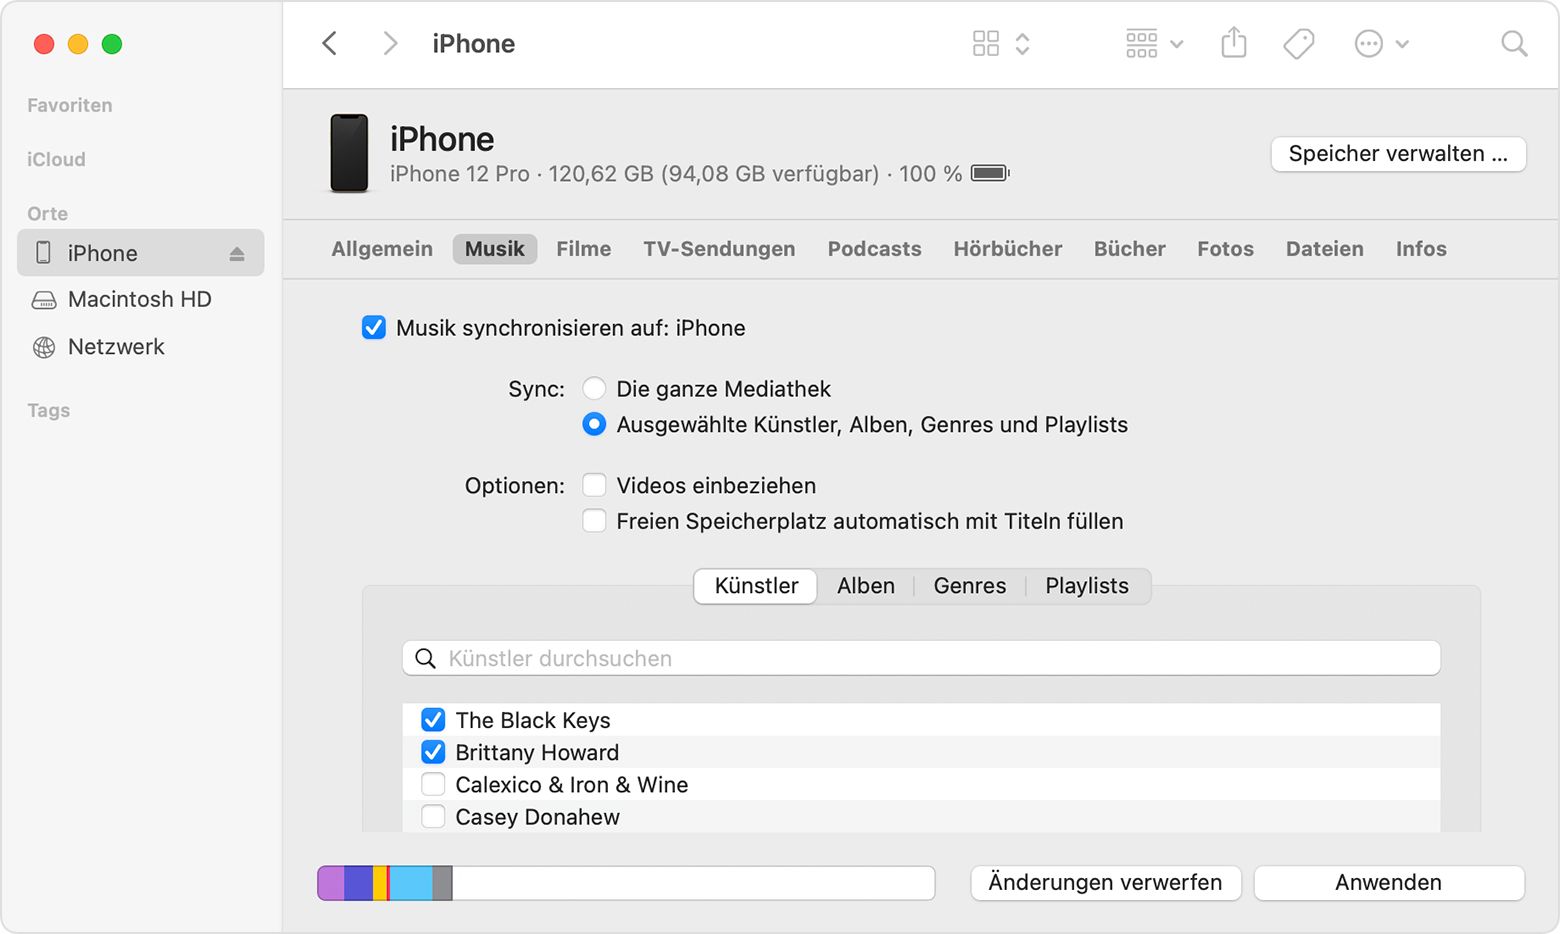Eject the iPhone in sidebar
1560x934 pixels.
point(237,254)
